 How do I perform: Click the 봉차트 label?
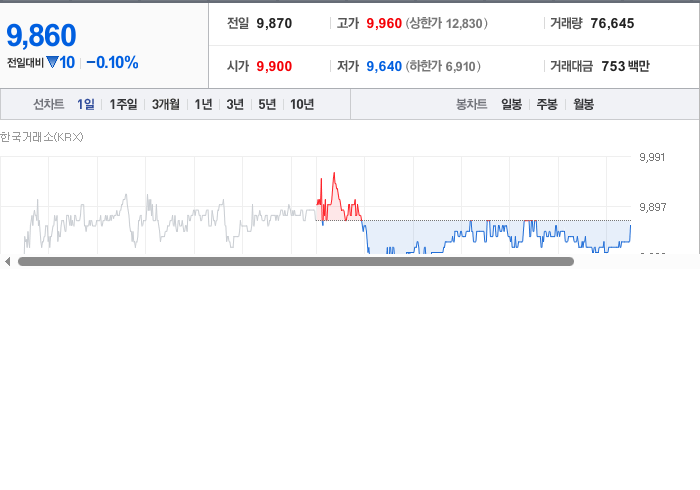coord(471,104)
